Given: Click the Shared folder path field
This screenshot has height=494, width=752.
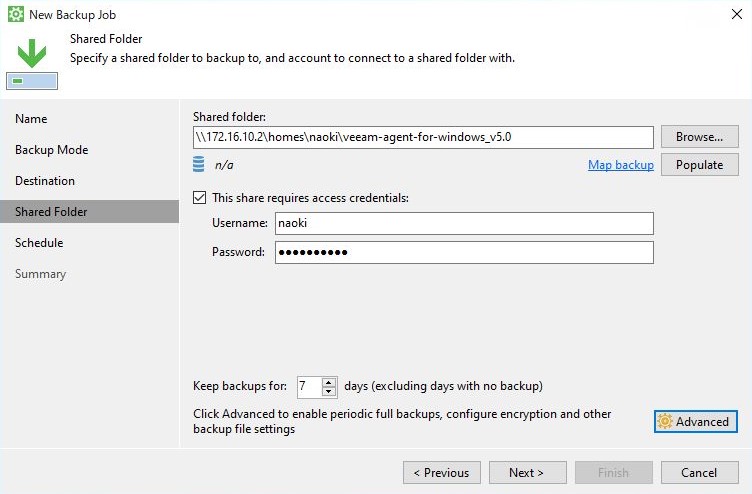Looking at the screenshot, I should pyautogui.click(x=423, y=137).
